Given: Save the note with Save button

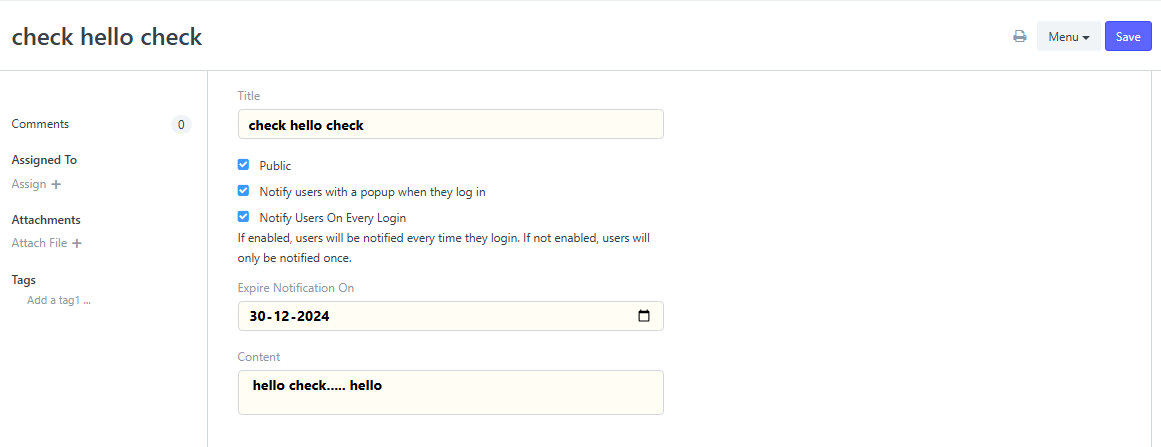Looking at the screenshot, I should (x=1128, y=36).
